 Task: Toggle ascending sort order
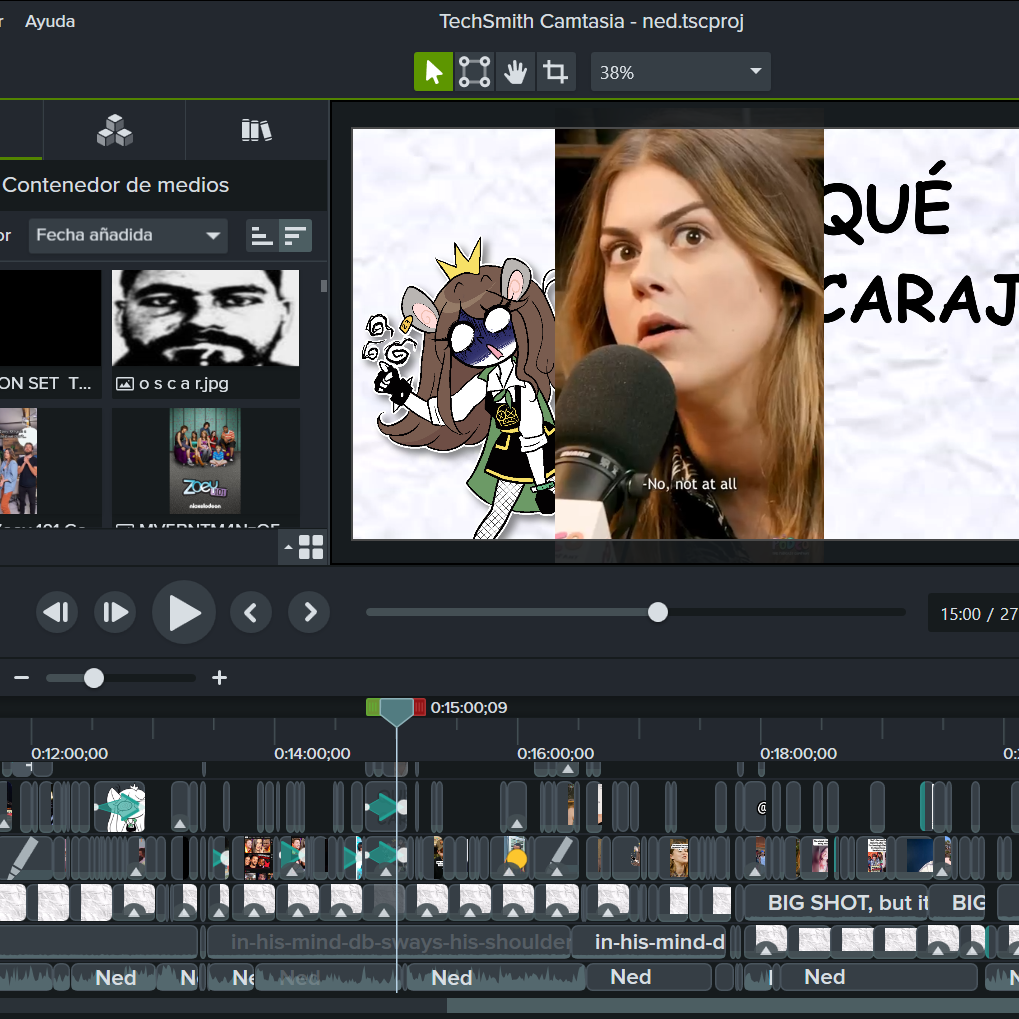point(261,236)
